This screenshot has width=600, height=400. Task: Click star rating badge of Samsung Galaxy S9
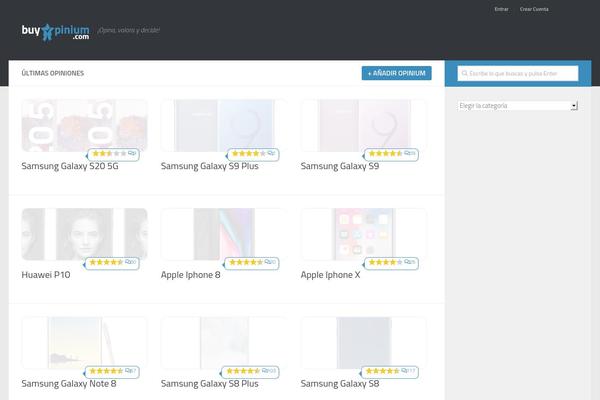tap(391, 154)
